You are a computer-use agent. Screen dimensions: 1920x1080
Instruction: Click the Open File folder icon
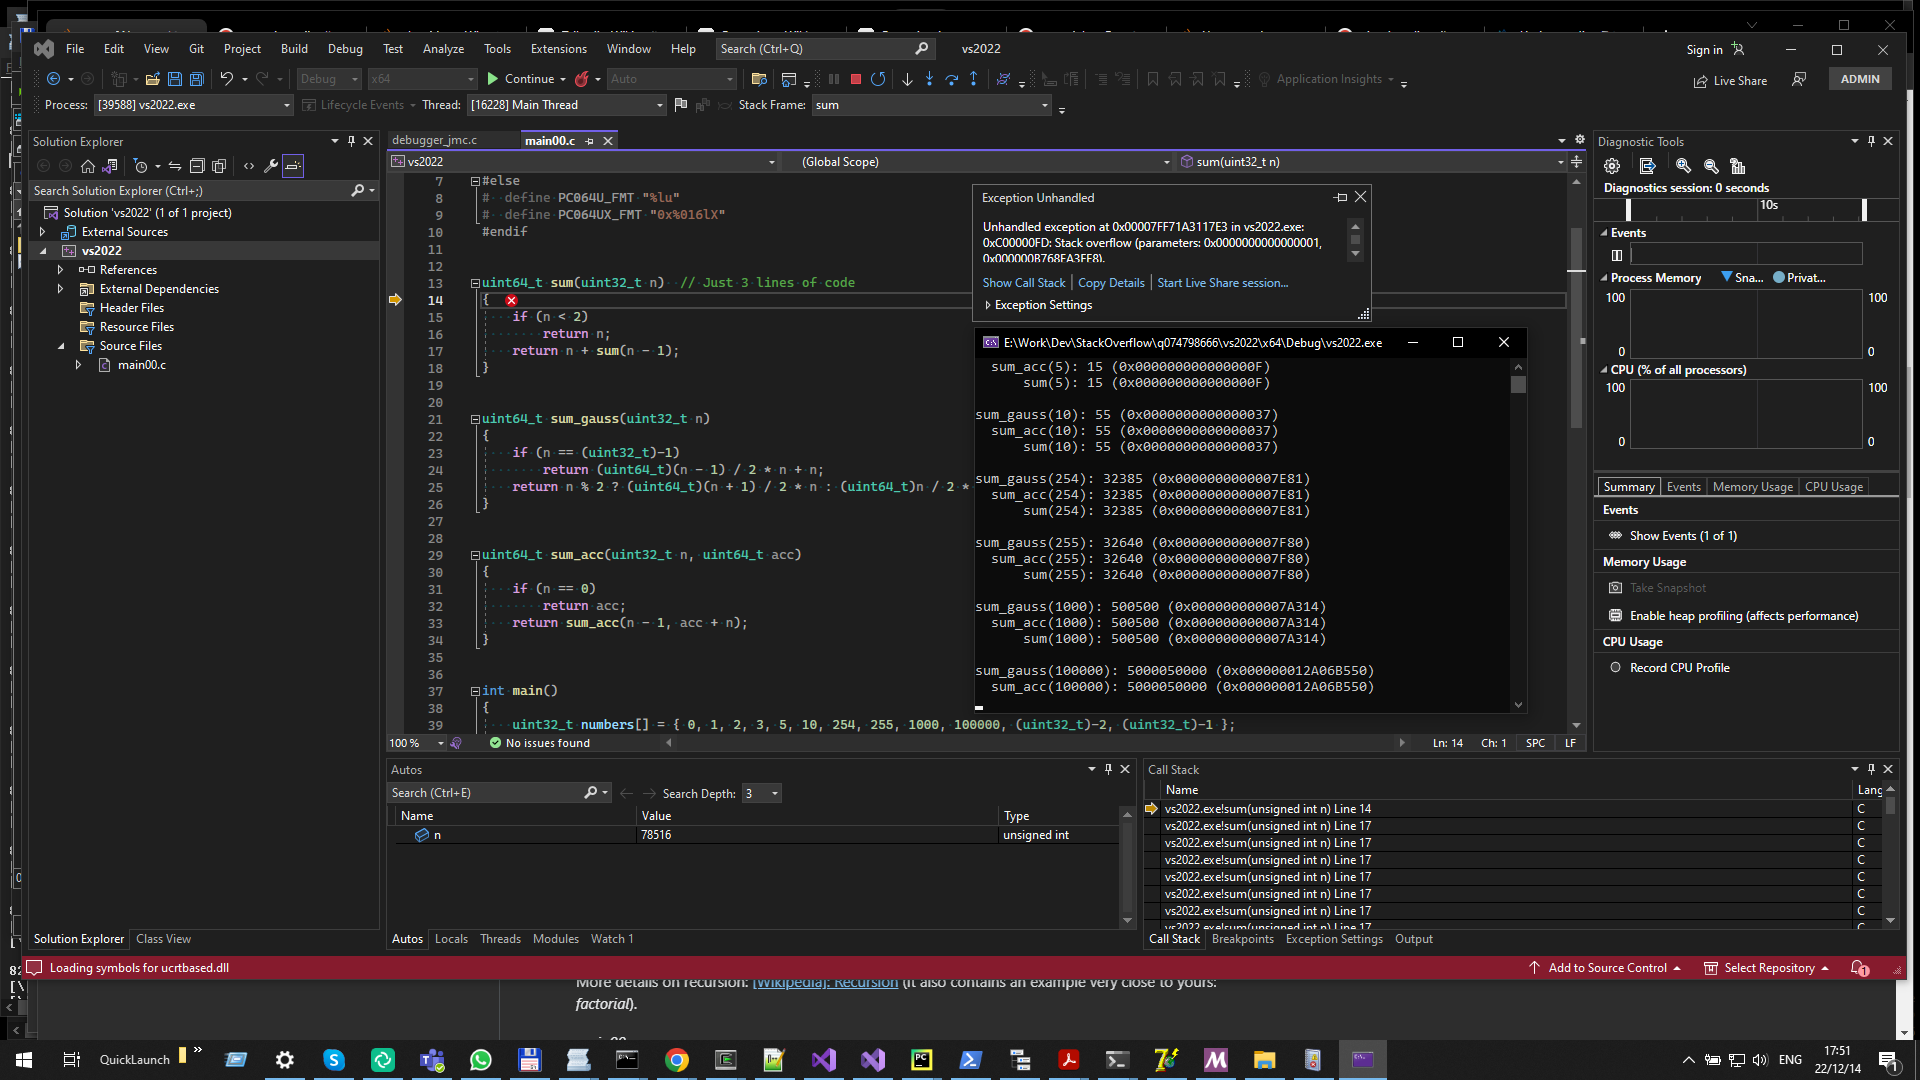pos(152,79)
